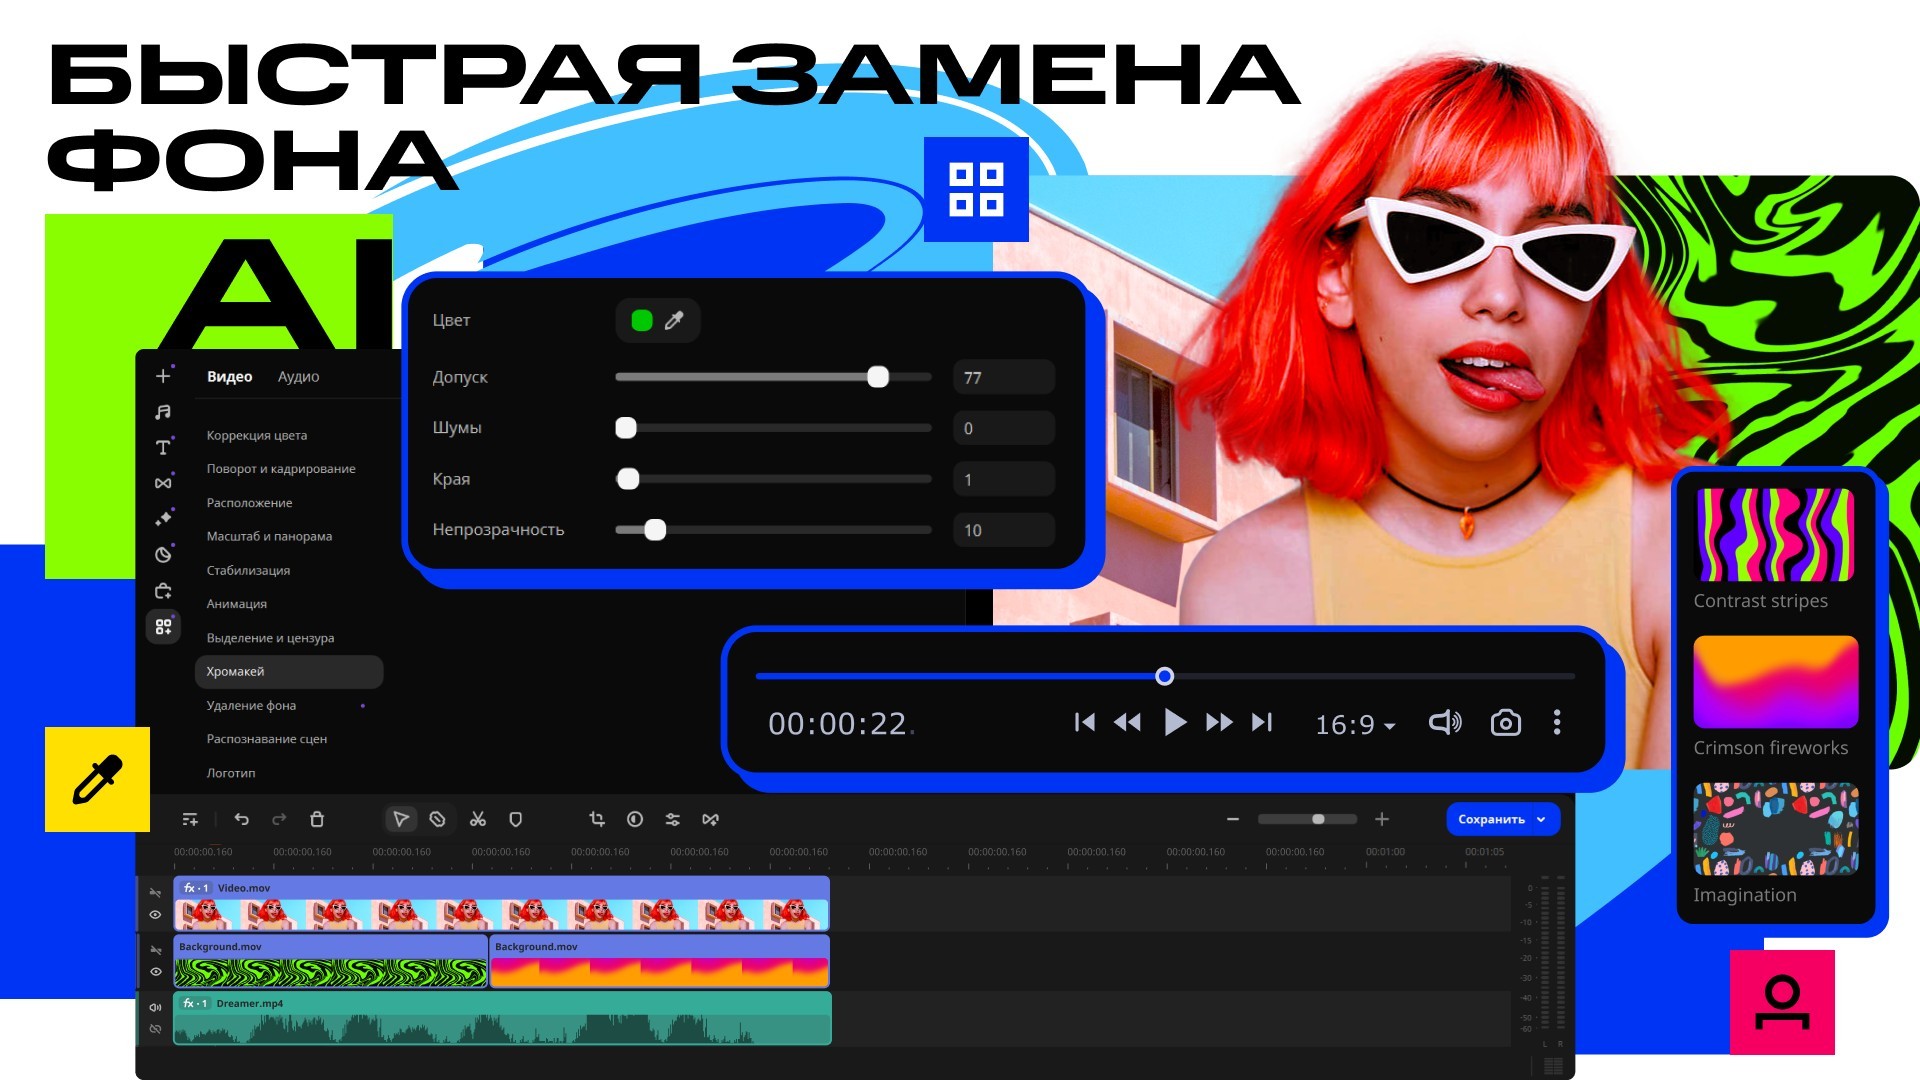The image size is (1920, 1080).
Task: Toggle visibility of the Video.mov track
Action: click(155, 915)
